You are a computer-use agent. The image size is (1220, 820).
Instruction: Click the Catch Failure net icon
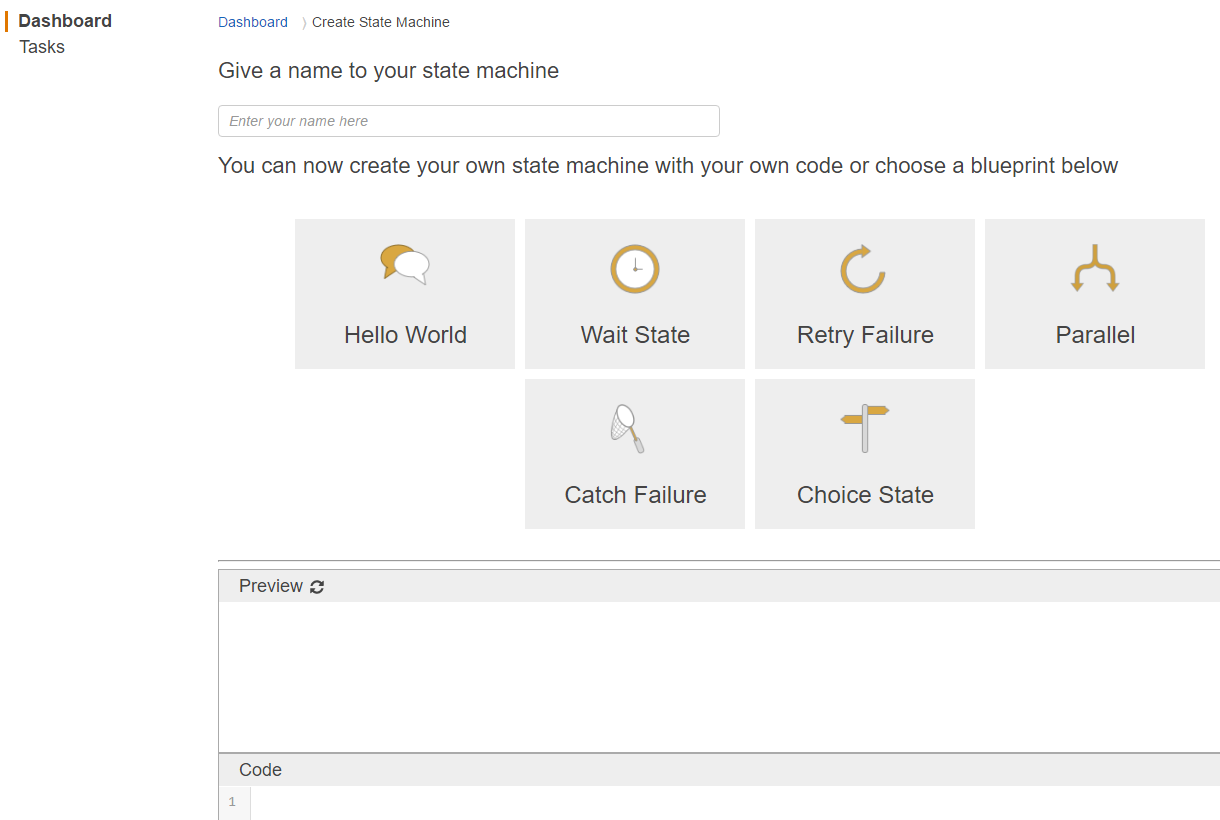(x=627, y=428)
